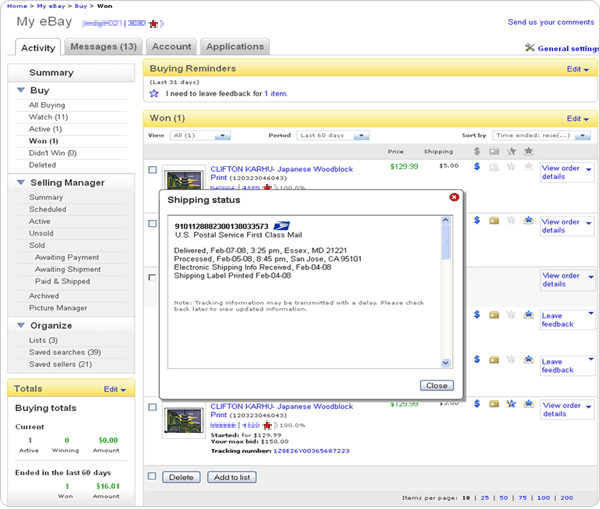Click the scroll-up arrow in the Shipping status box

pos(445,220)
